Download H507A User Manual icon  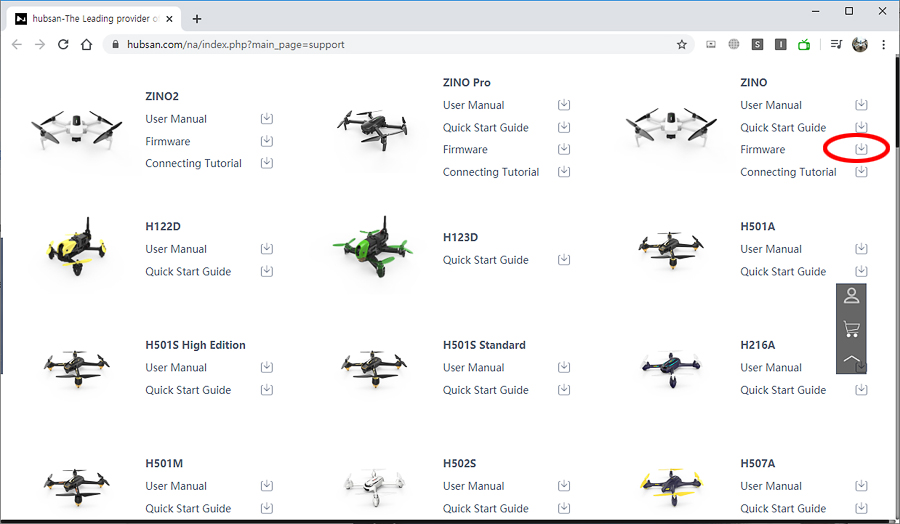pyautogui.click(x=862, y=486)
